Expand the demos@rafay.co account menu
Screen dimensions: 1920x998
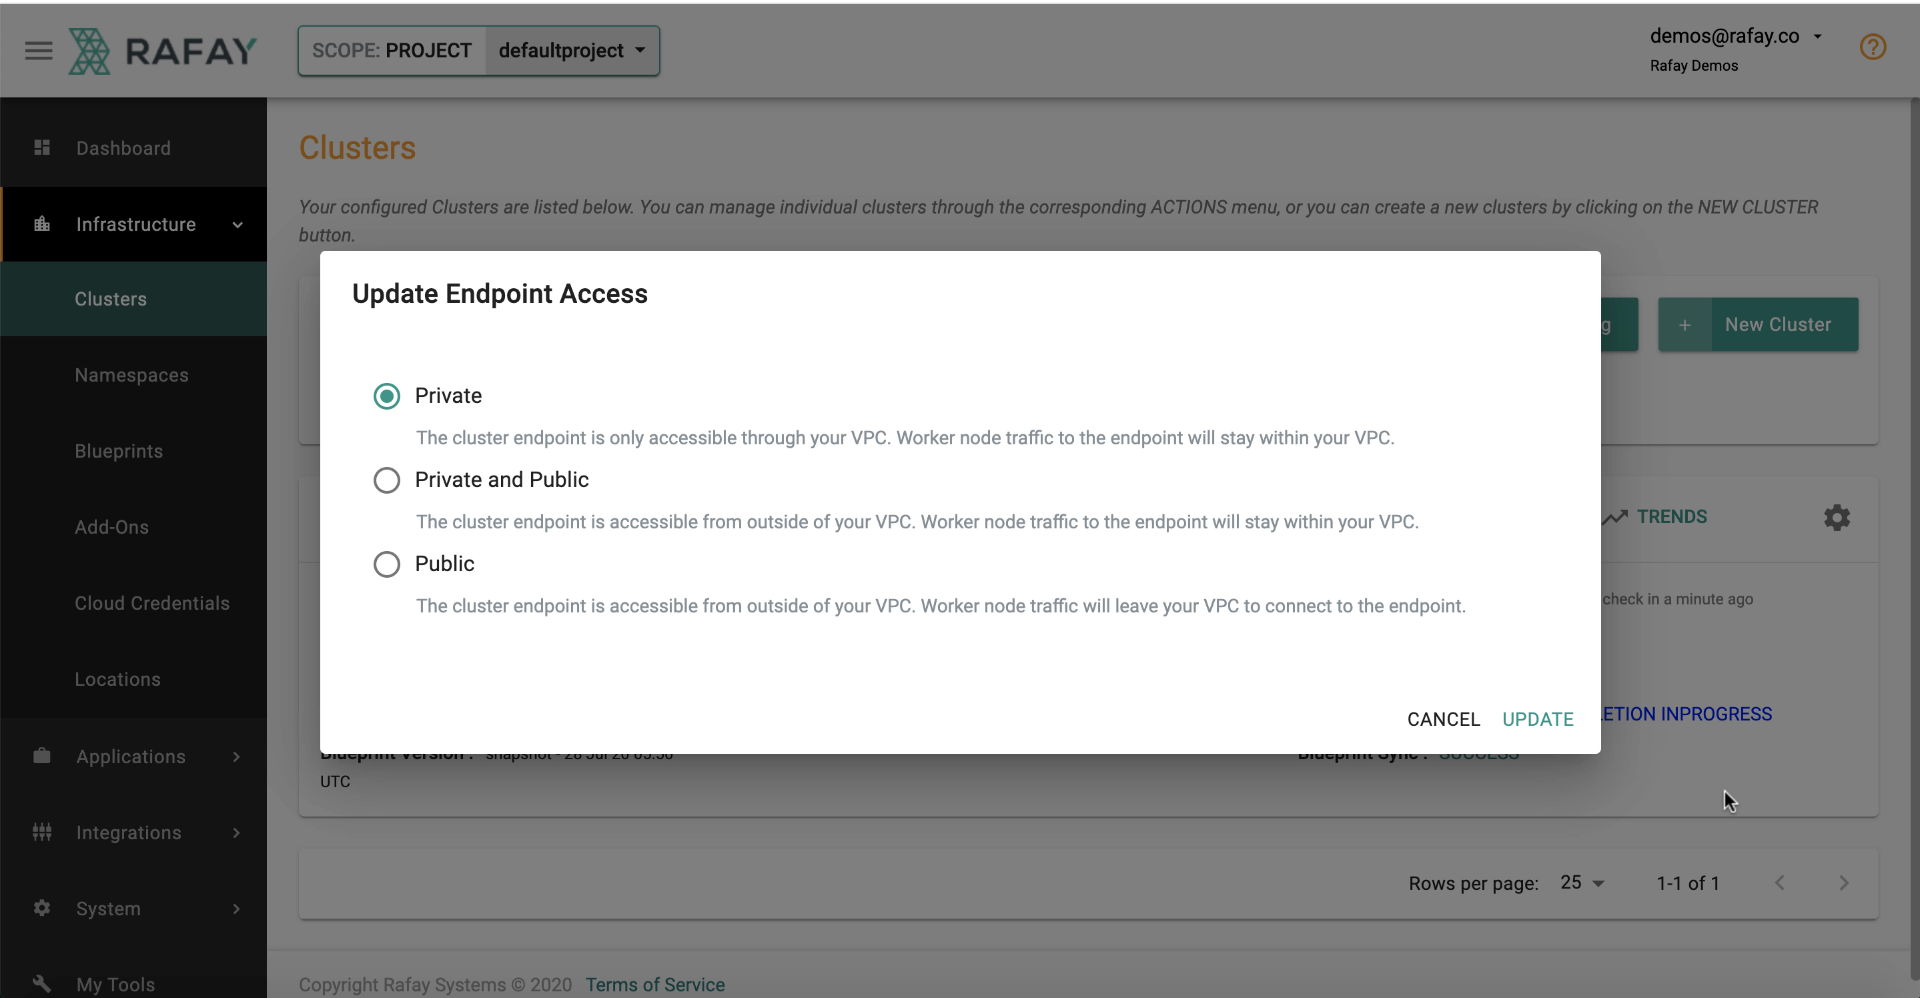[x=1736, y=37]
